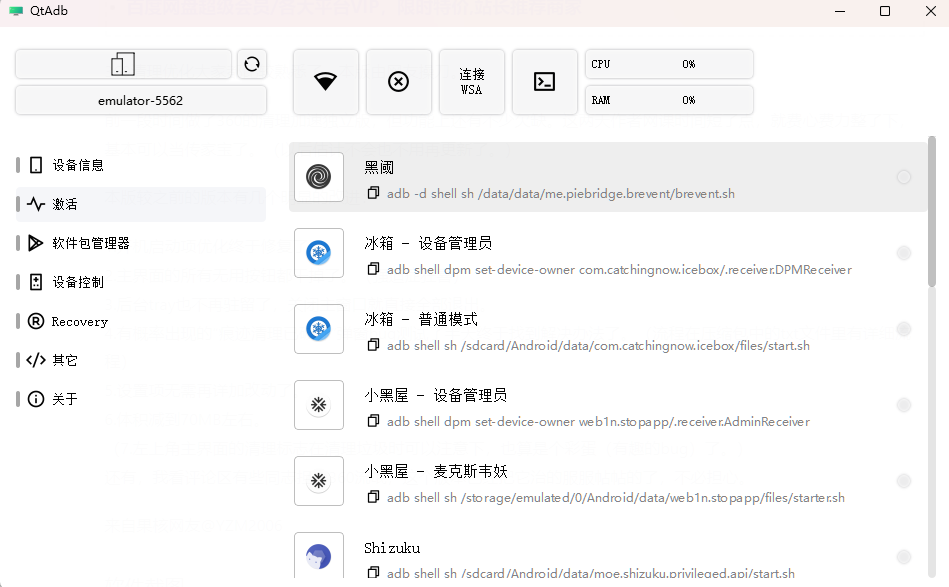Select the 冰箱 普通模式 radio button
This screenshot has height=587, width=949.
904,329
